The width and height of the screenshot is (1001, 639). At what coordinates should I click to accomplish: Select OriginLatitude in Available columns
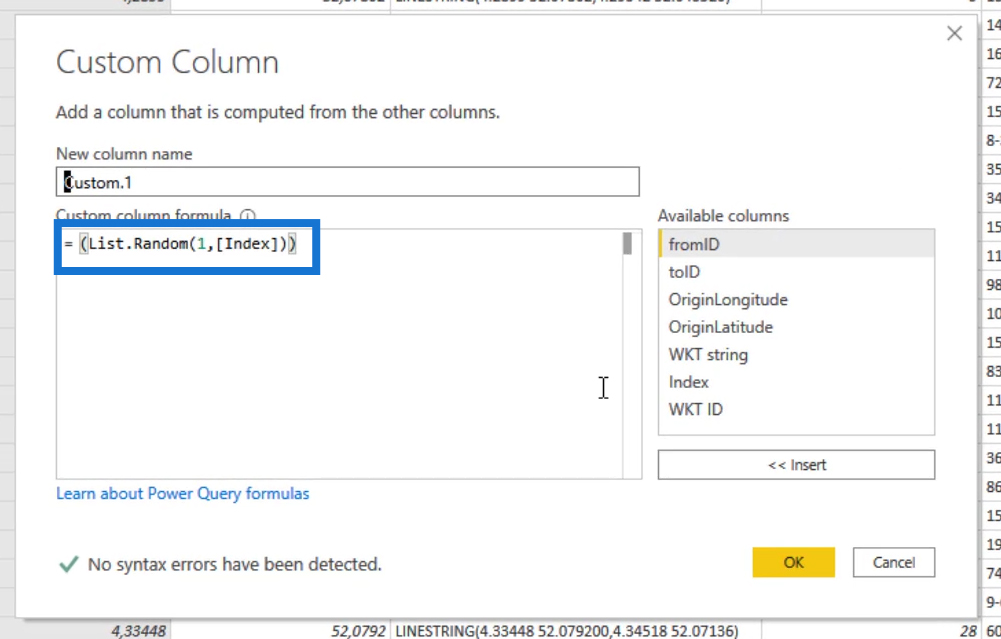796,327
